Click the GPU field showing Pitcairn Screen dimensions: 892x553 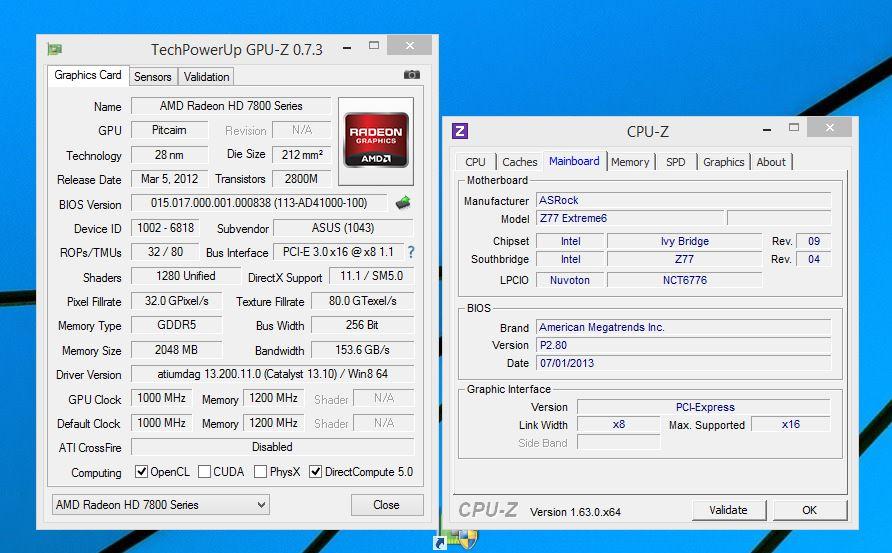170,130
